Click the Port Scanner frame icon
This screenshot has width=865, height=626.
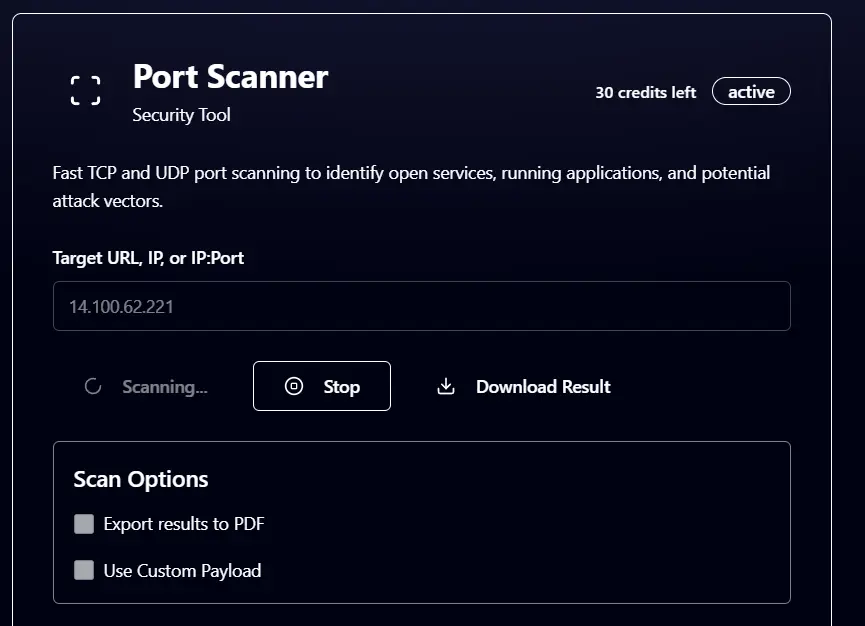(x=86, y=91)
